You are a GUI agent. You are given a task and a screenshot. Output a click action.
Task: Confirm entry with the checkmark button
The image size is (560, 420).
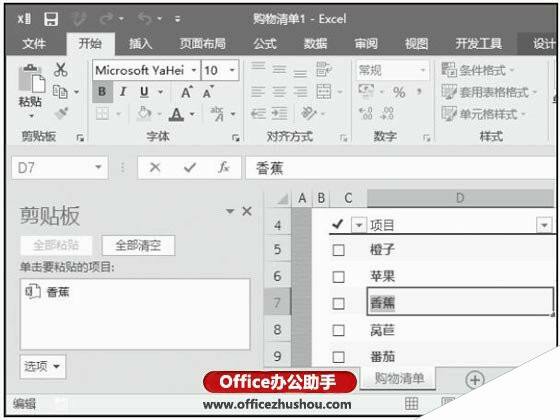point(190,167)
